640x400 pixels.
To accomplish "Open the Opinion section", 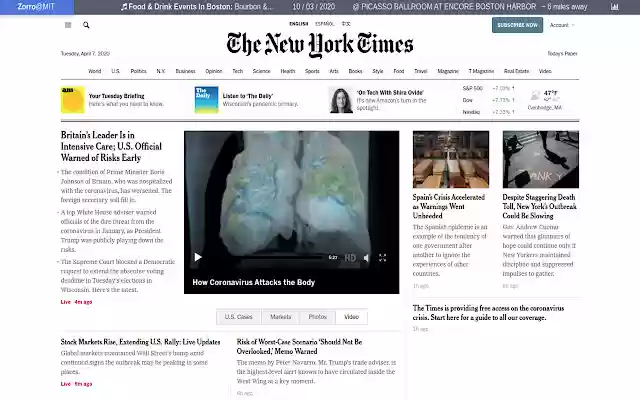I will tap(214, 71).
